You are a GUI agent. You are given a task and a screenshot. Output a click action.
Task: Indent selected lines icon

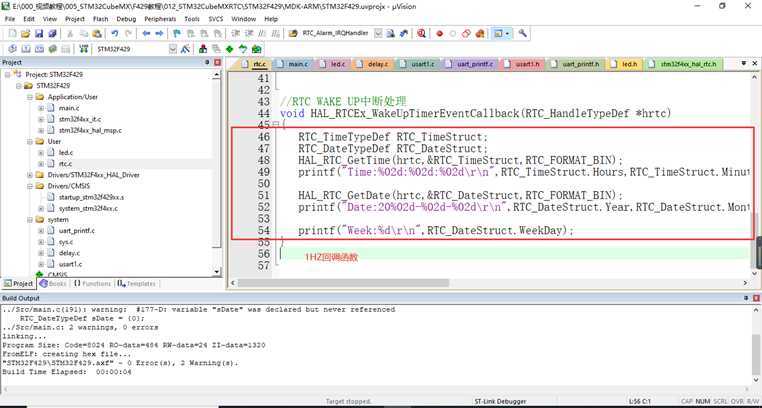click(x=236, y=34)
